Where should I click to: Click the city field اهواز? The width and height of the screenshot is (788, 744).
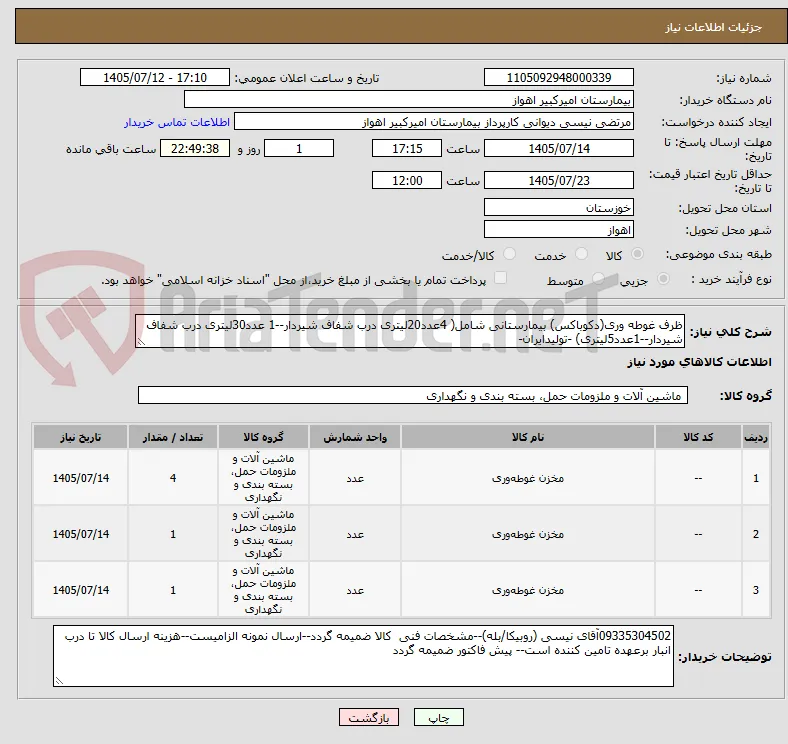tap(558, 230)
